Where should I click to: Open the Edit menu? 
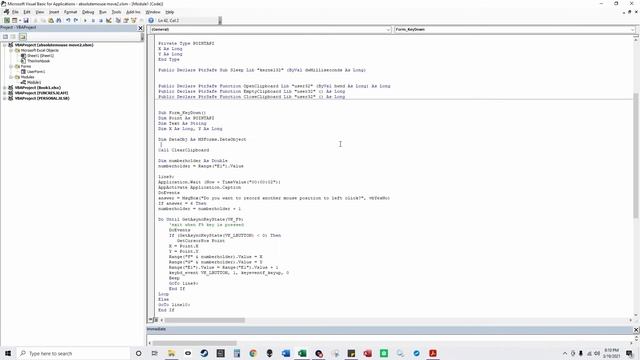(x=27, y=12)
